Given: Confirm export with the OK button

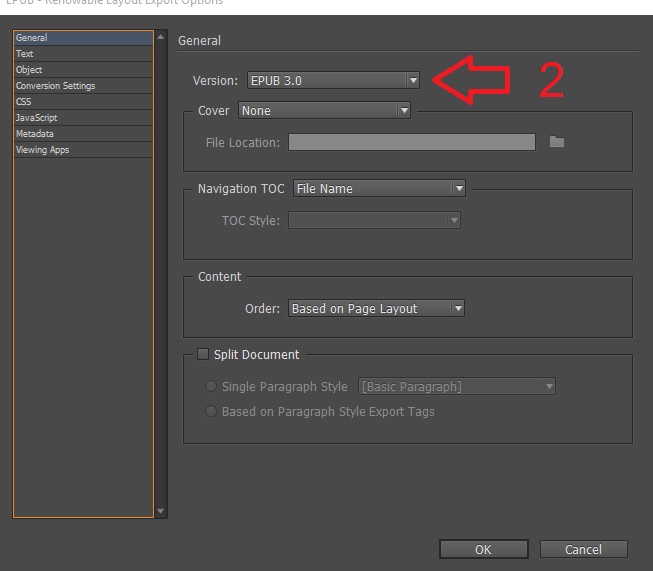Looking at the screenshot, I should coord(484,549).
